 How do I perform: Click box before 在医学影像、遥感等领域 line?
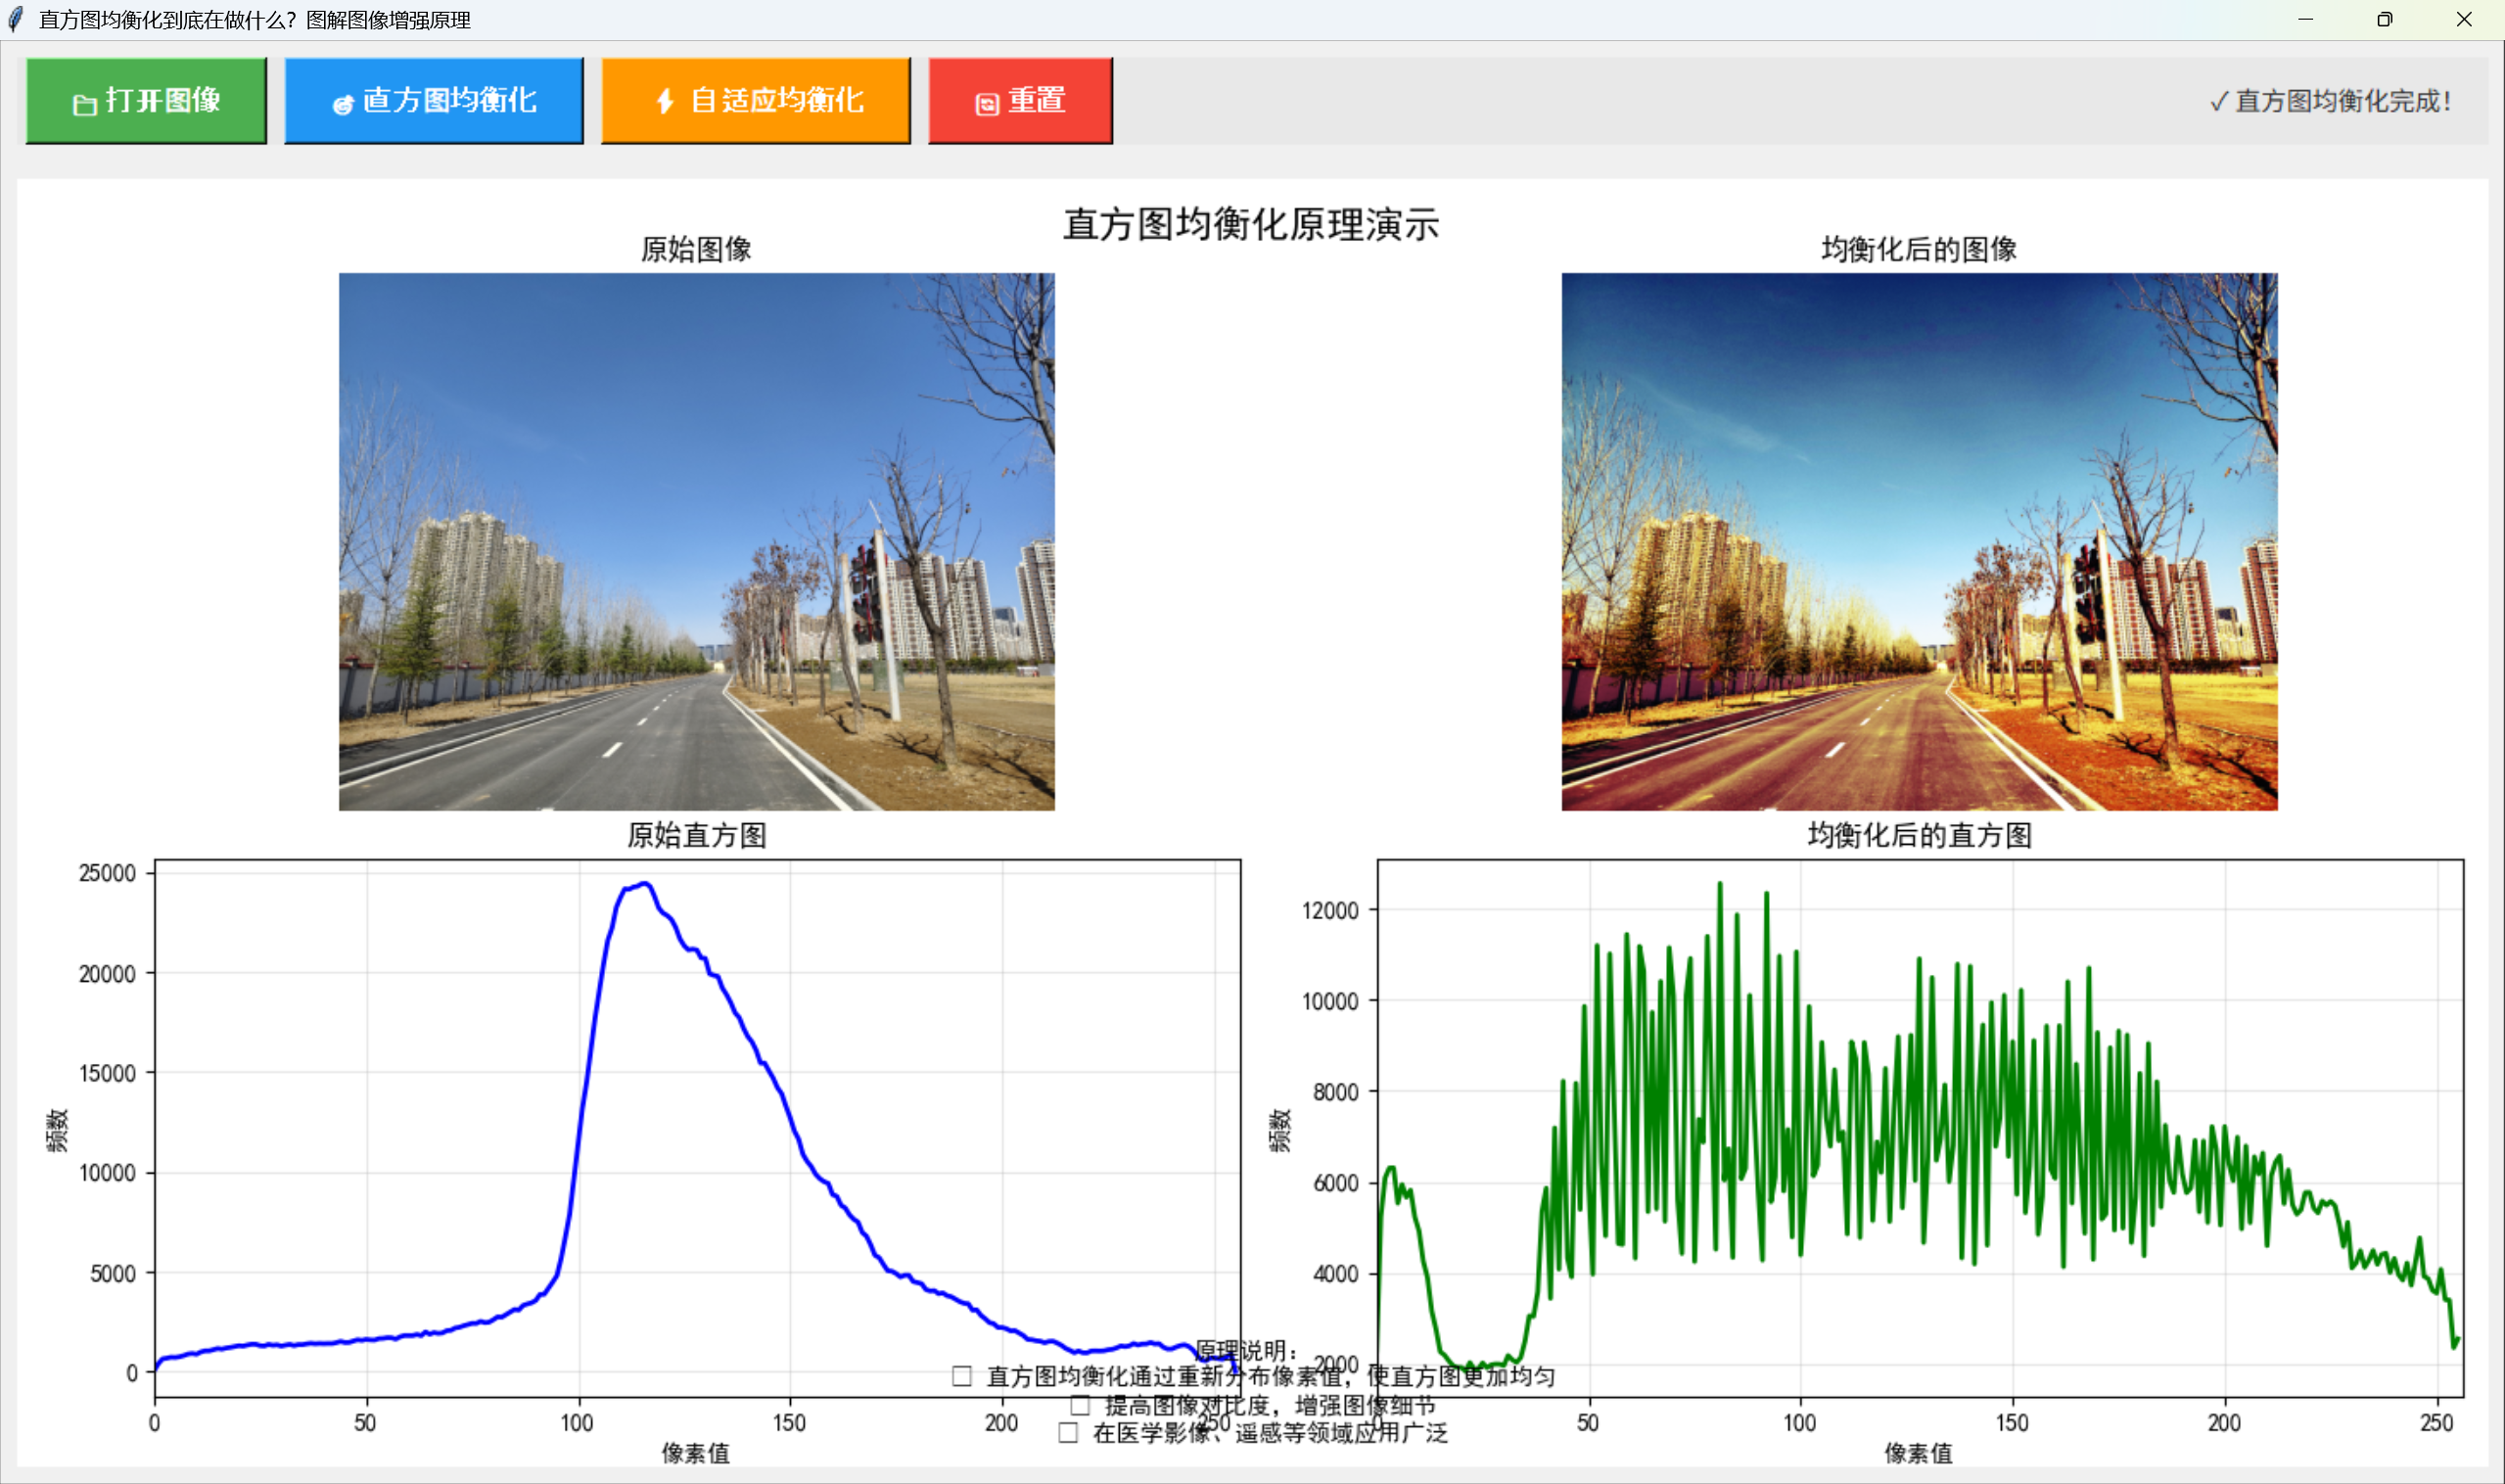[1068, 1433]
